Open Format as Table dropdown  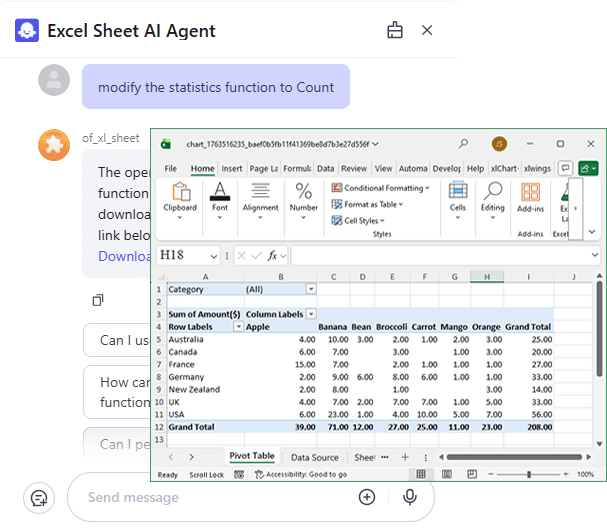(x=367, y=204)
